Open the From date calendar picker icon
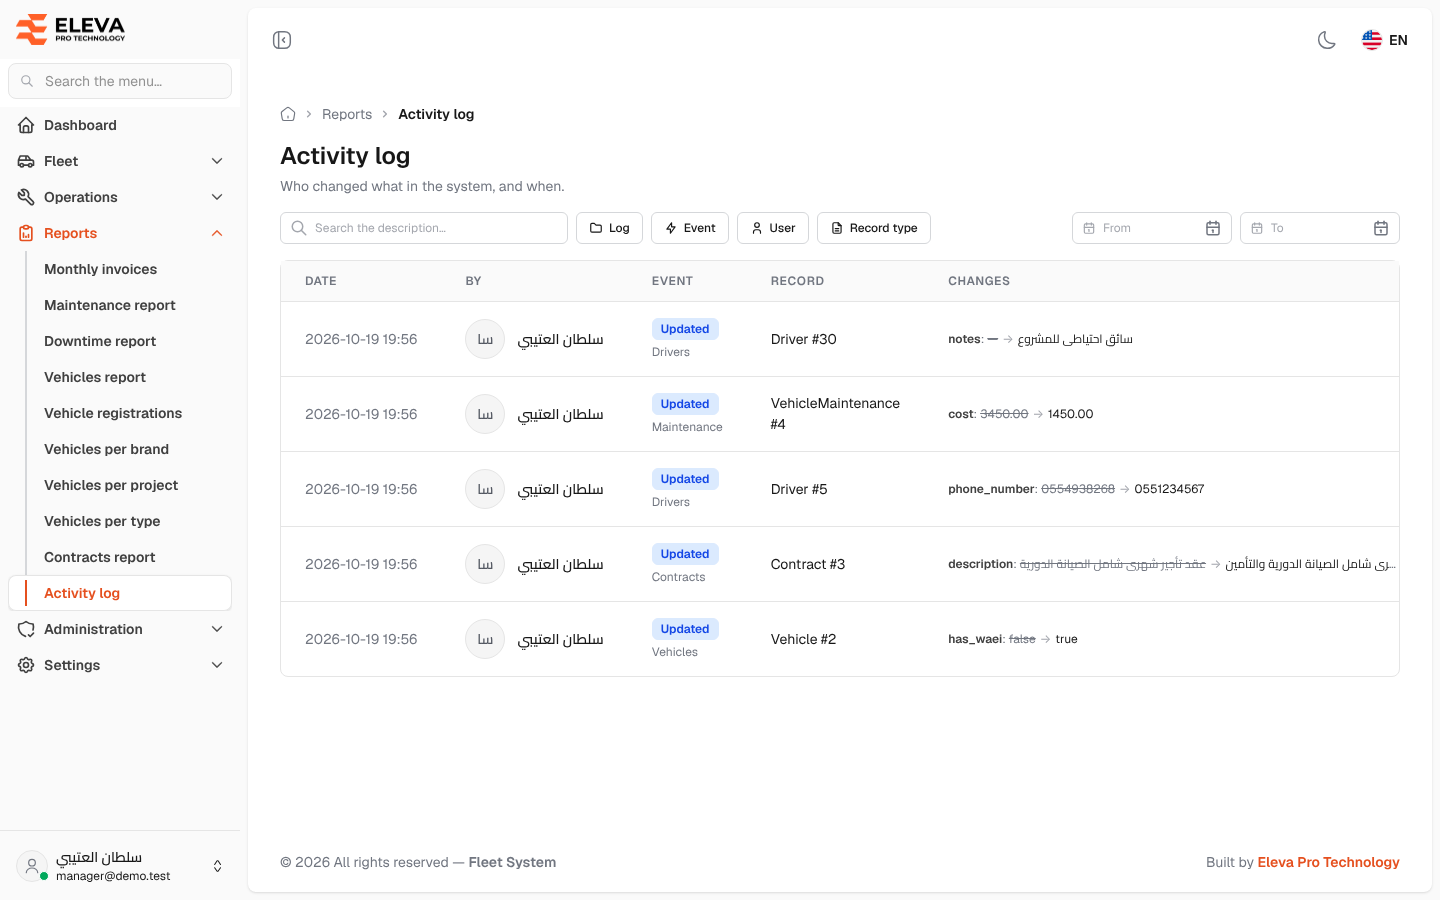 (x=1213, y=228)
